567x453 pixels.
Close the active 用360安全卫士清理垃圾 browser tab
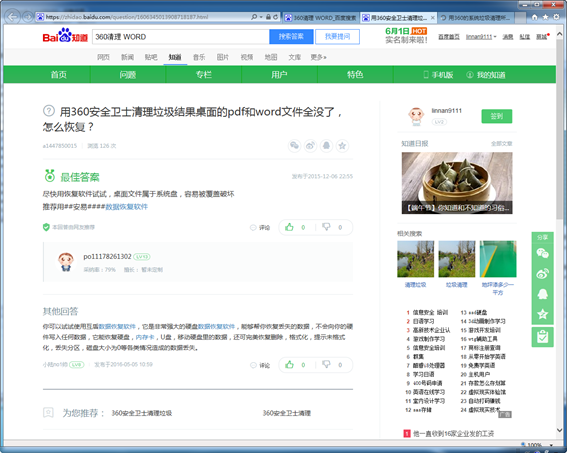432,17
